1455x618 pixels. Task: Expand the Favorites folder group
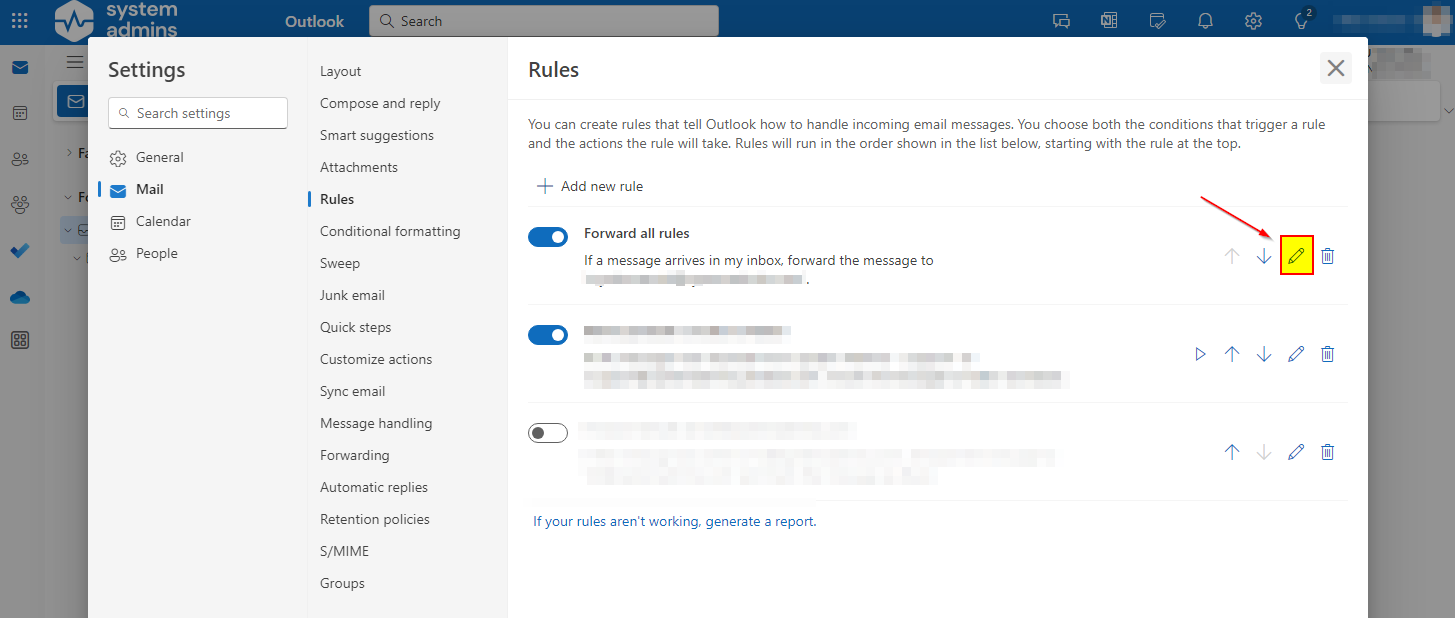pos(71,152)
